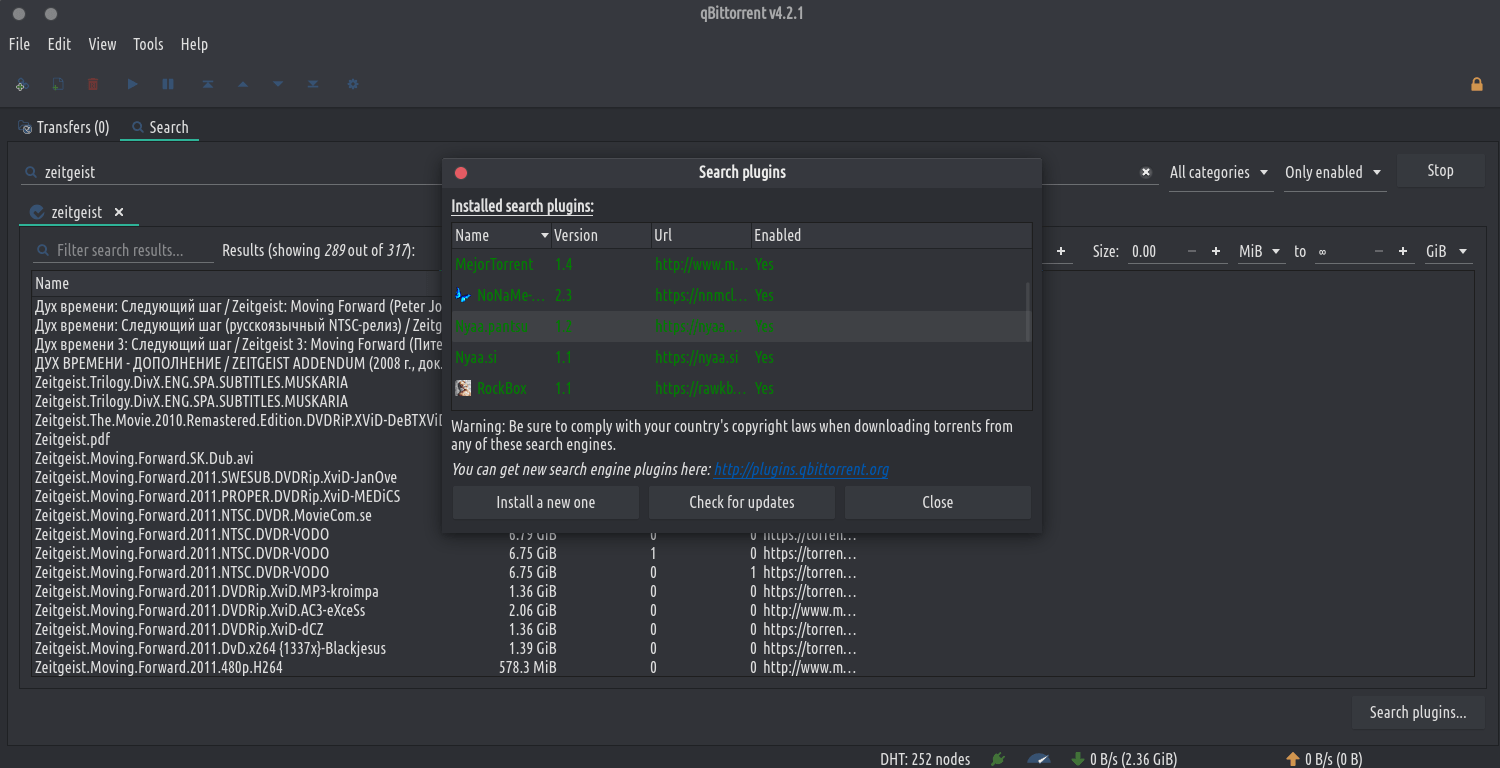Click the orange lock icon in toolbar

pyautogui.click(x=1476, y=85)
